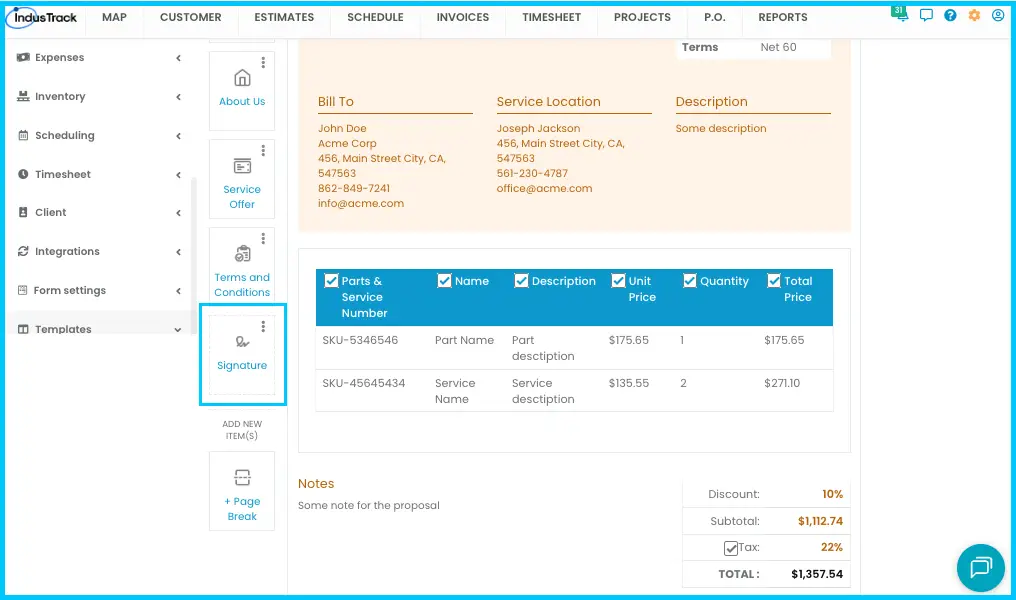Uncheck the Description column checkbox
The height and width of the screenshot is (600, 1016).
click(521, 281)
